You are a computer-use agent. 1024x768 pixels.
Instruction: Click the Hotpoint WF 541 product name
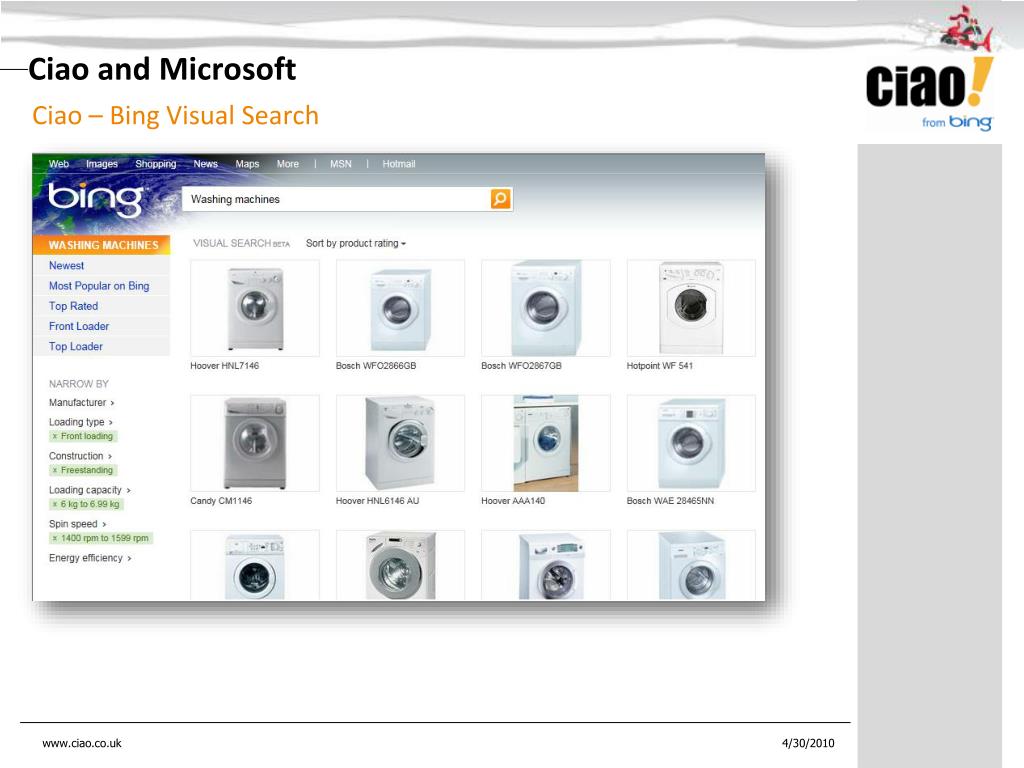(x=660, y=366)
